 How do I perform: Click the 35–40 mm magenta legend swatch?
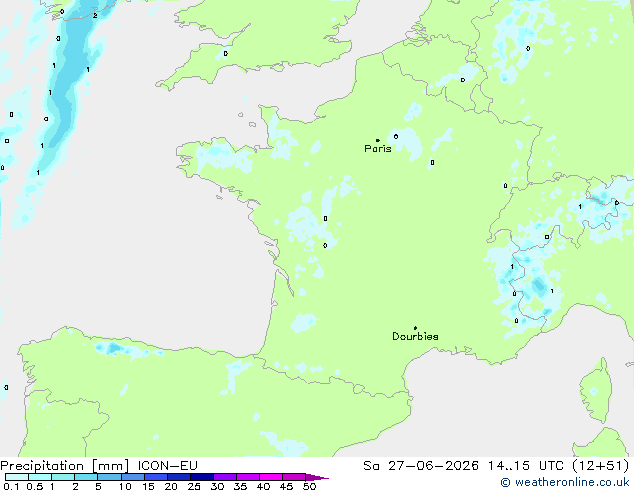click(248, 477)
